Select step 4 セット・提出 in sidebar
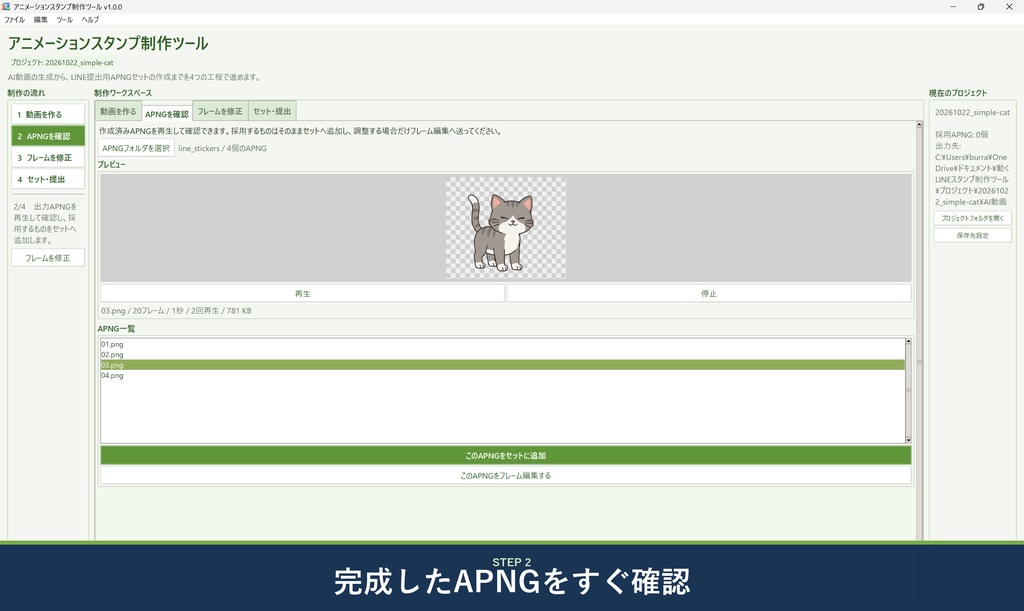This screenshot has height=611, width=1024. [x=48, y=179]
